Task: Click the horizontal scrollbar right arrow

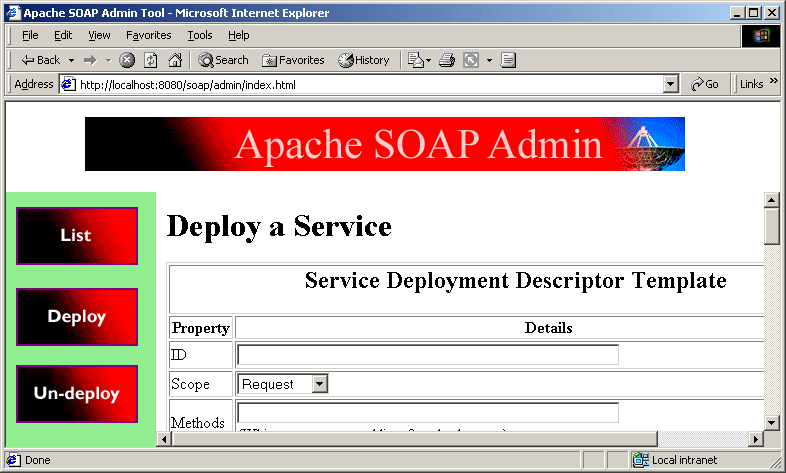Action: point(756,439)
